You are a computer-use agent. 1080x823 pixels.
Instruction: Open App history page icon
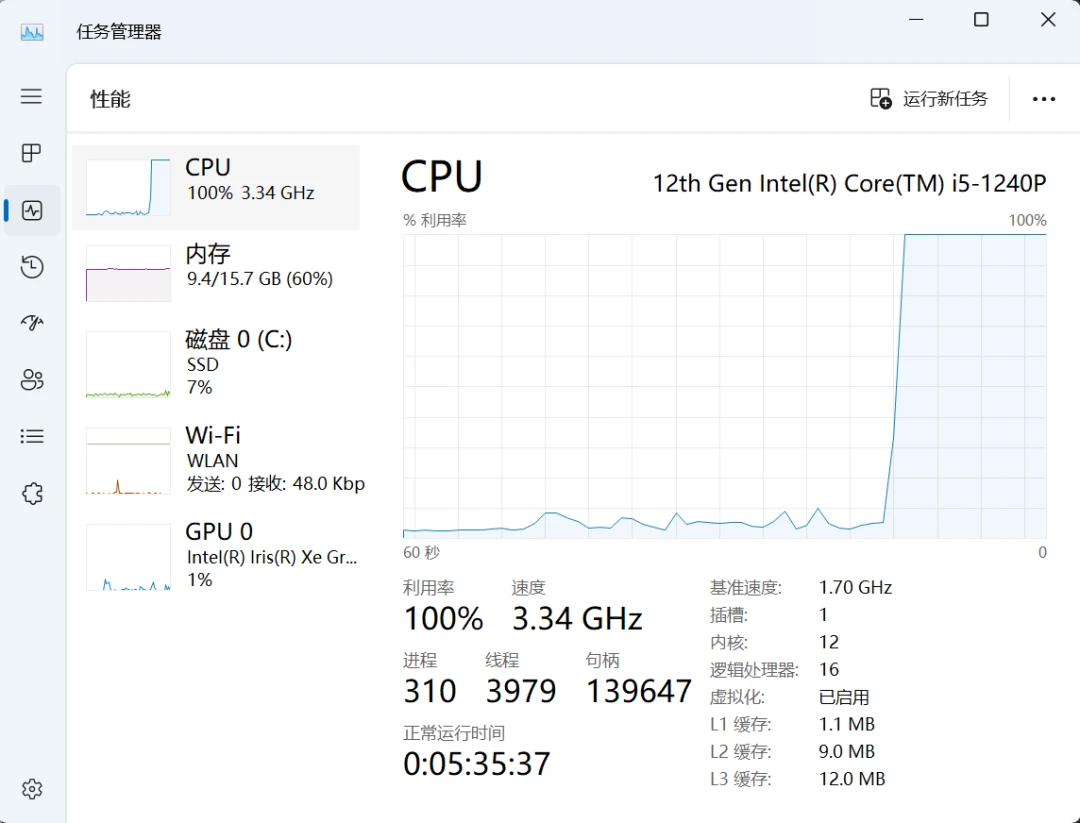32,267
